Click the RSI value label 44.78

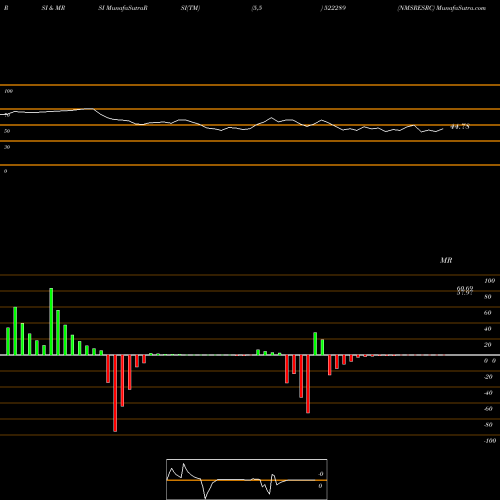pyautogui.click(x=460, y=127)
